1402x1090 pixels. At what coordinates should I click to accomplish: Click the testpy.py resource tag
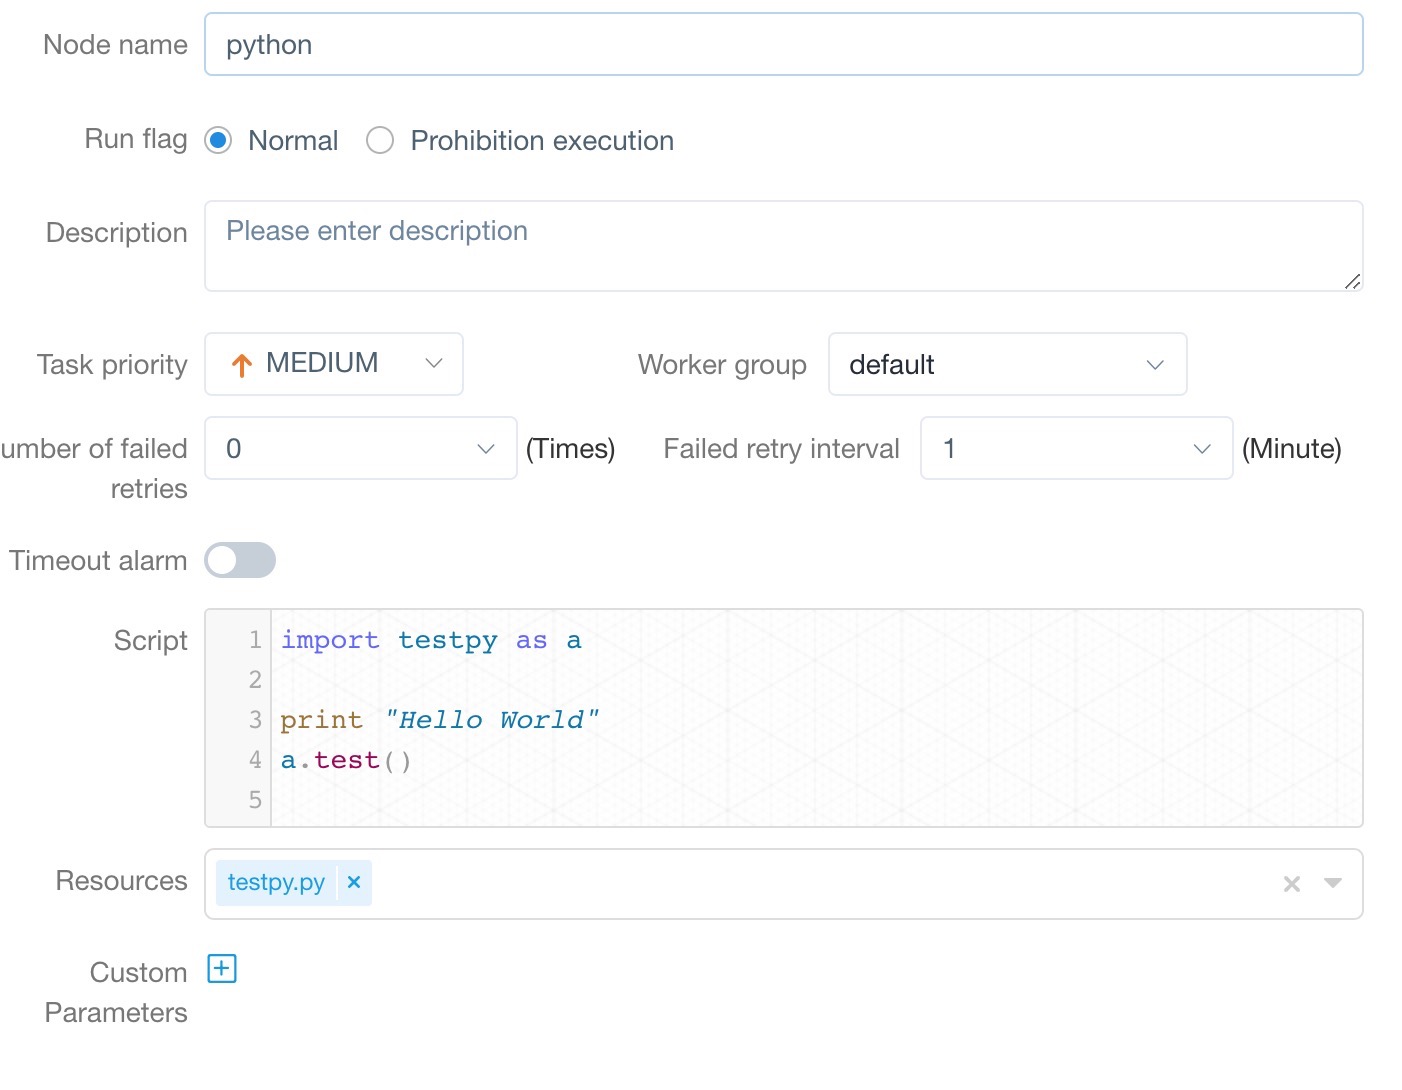coord(276,882)
